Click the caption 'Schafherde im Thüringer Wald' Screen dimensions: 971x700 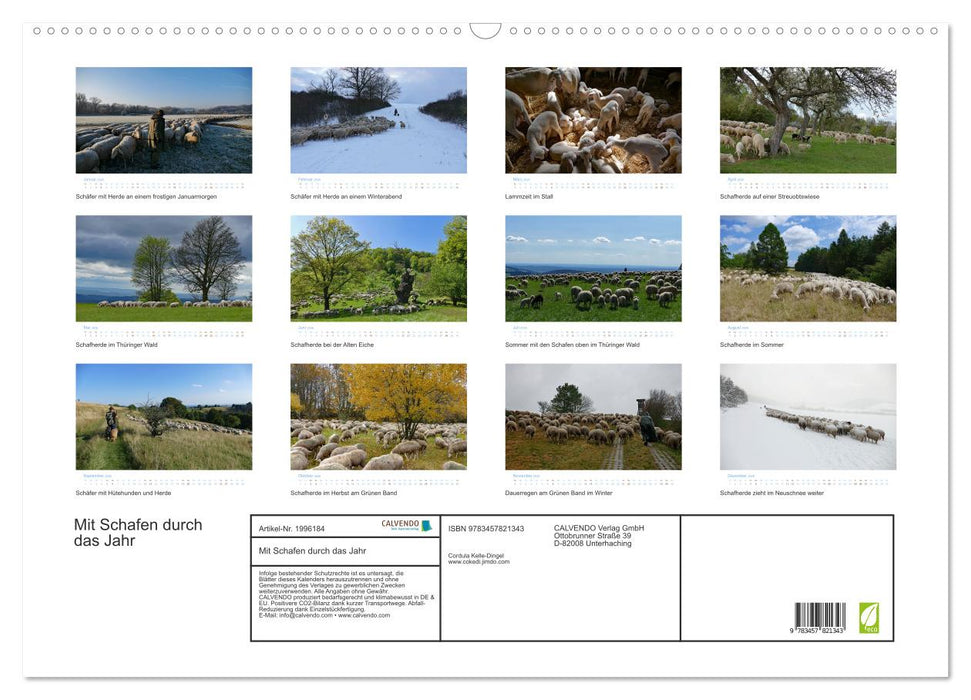[117, 345]
